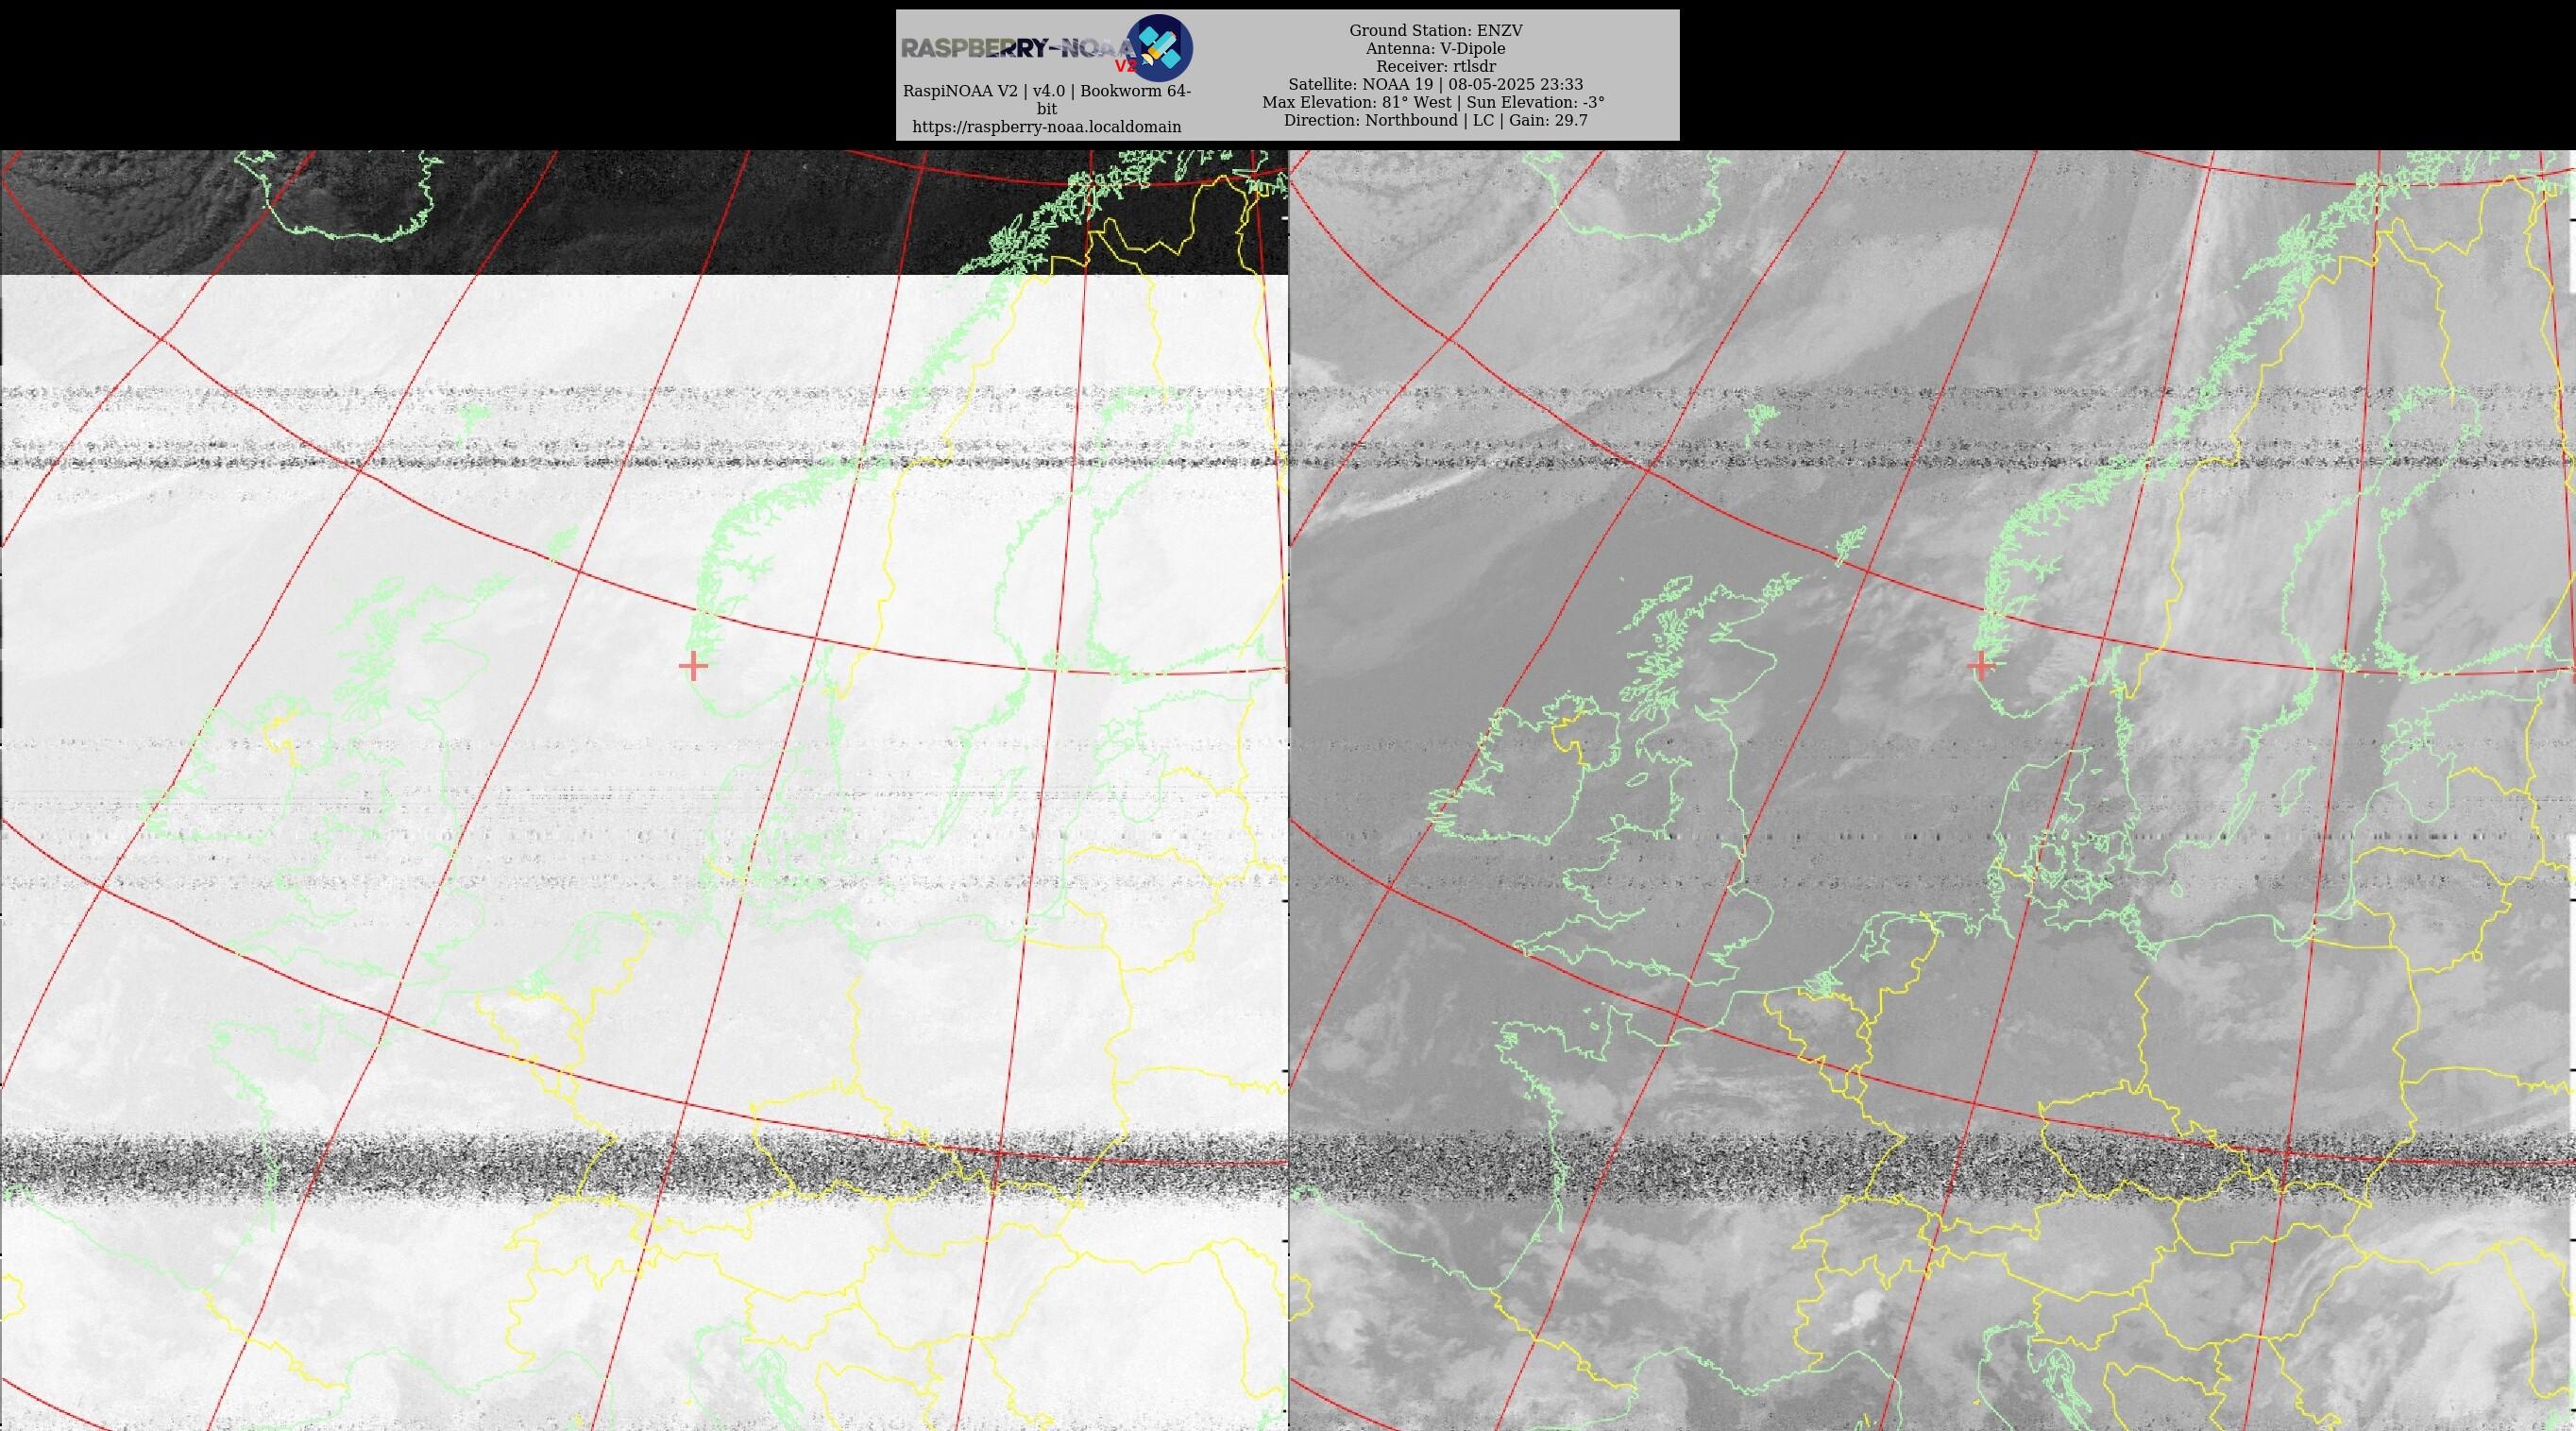
Task: Select the 'Max Elevation: 81° West' line
Action: [1358, 102]
